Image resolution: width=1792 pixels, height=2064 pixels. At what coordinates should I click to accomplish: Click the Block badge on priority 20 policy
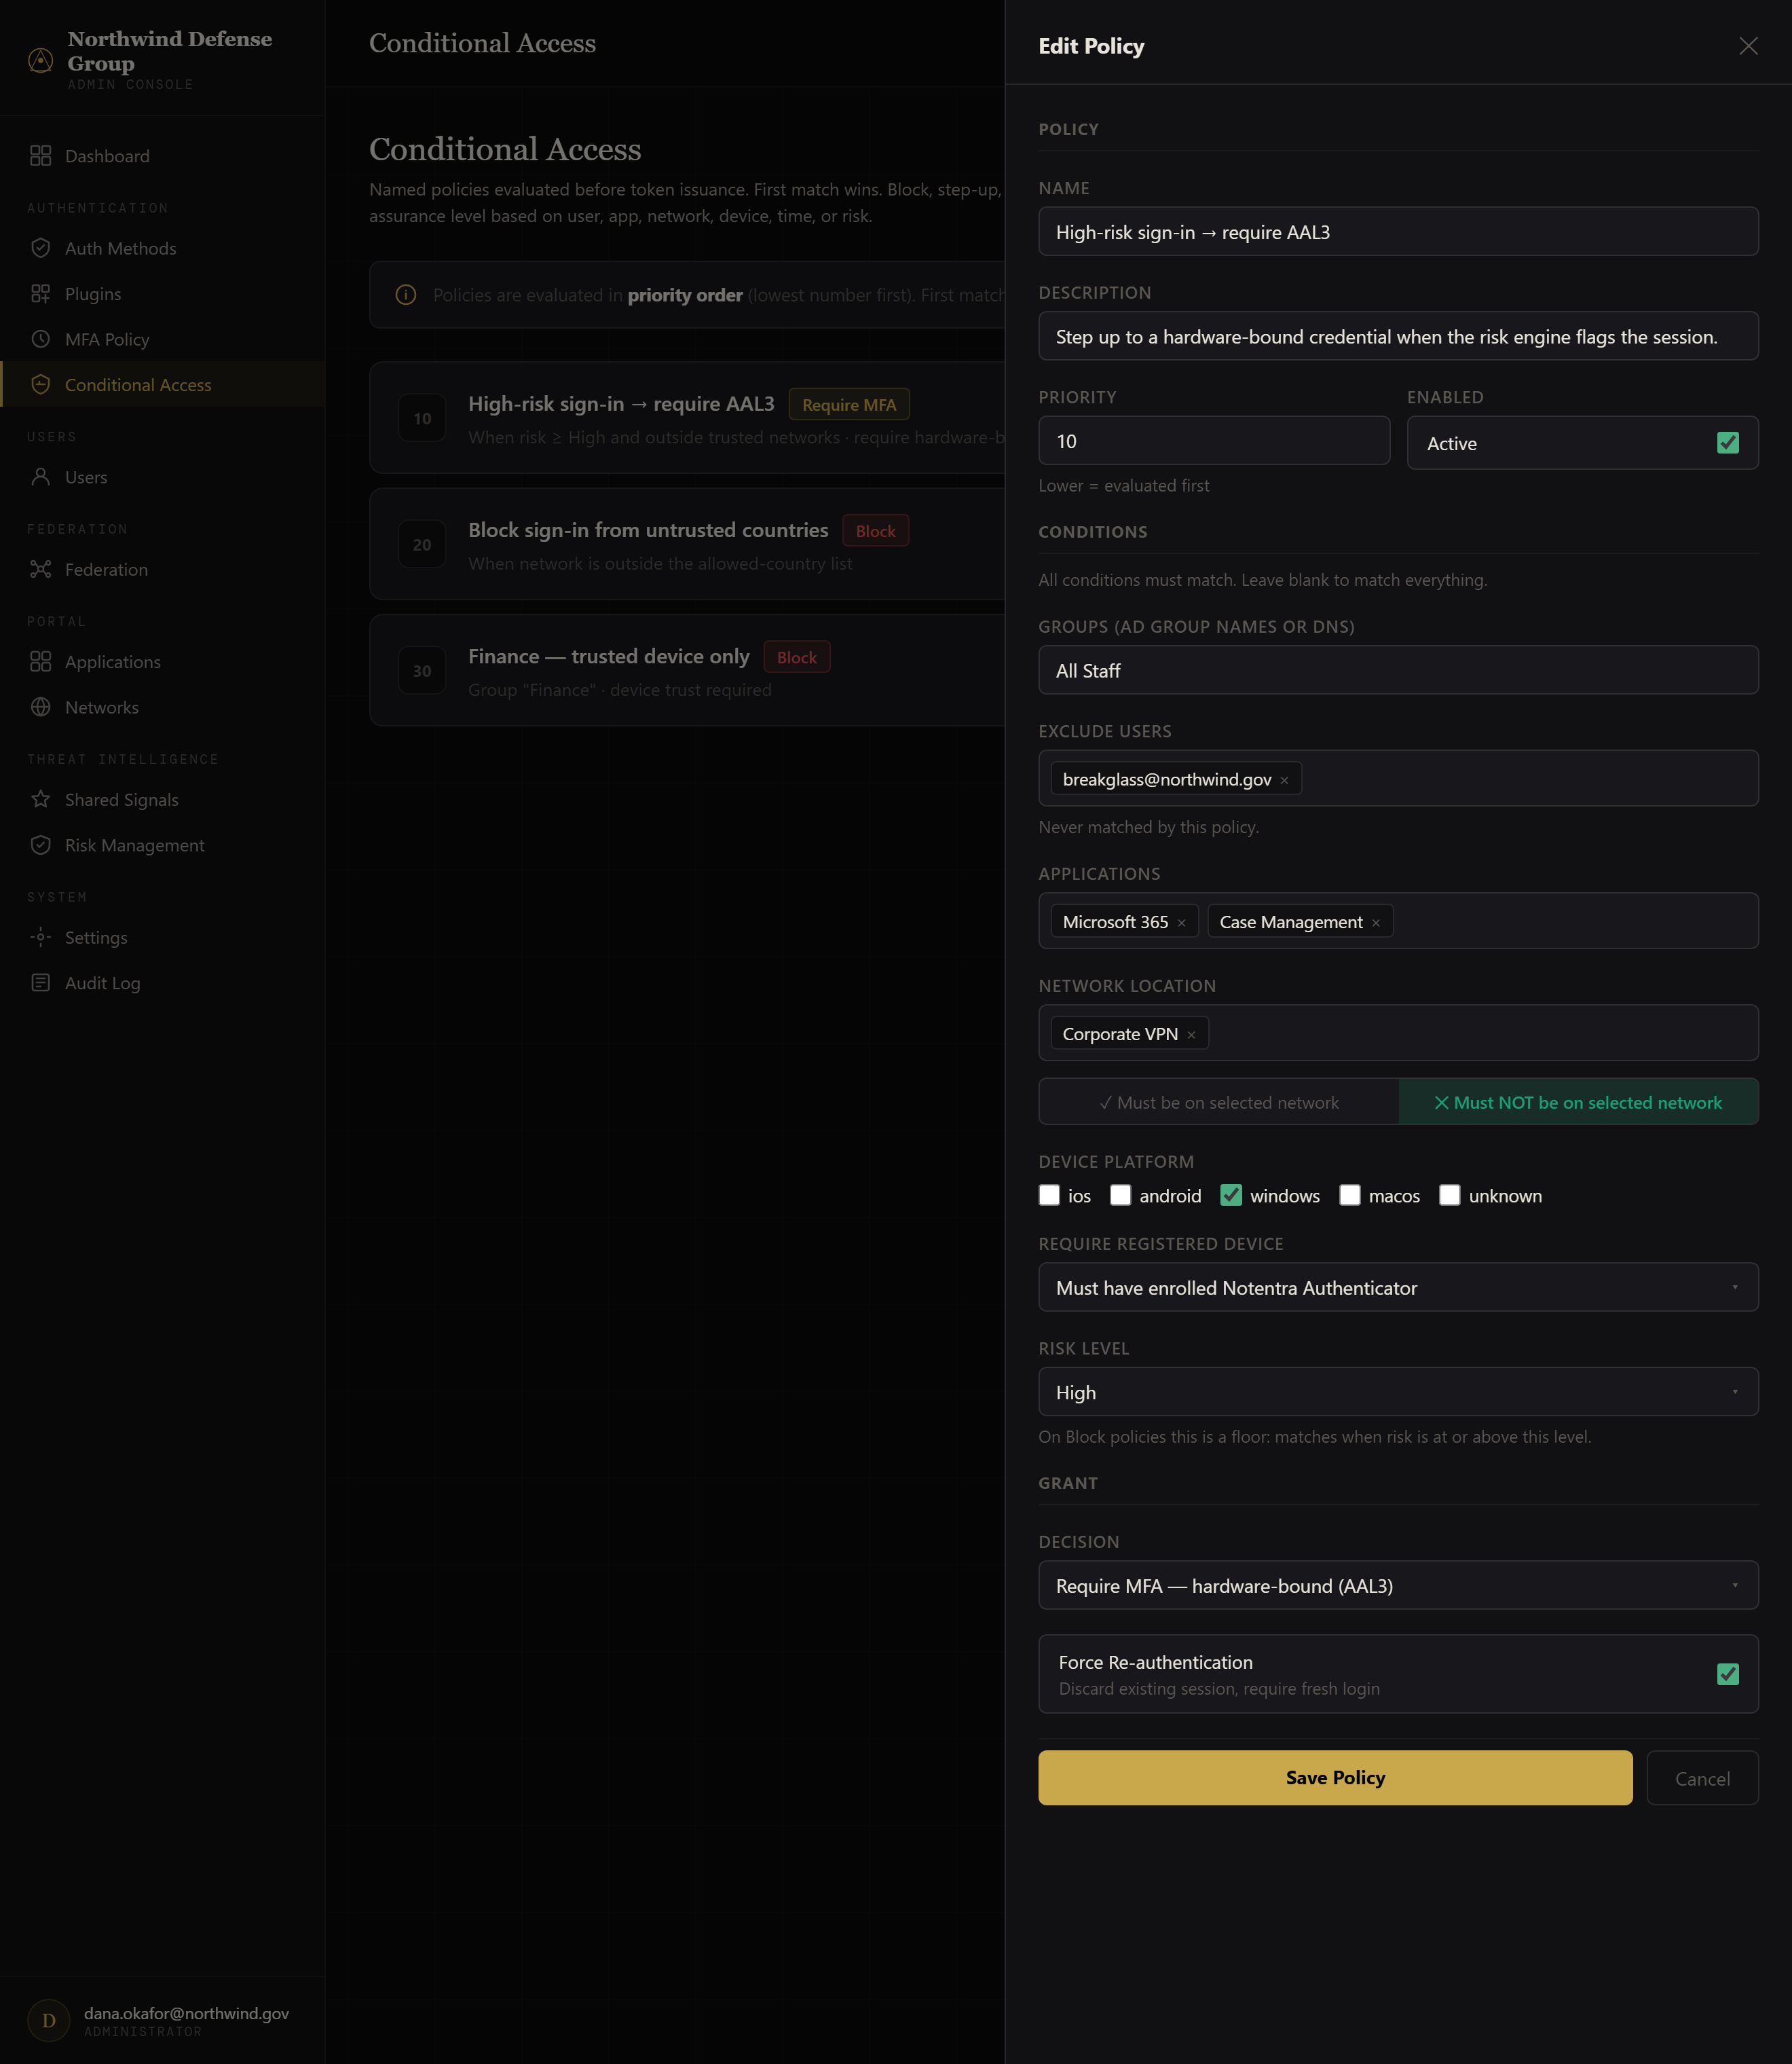coord(875,531)
